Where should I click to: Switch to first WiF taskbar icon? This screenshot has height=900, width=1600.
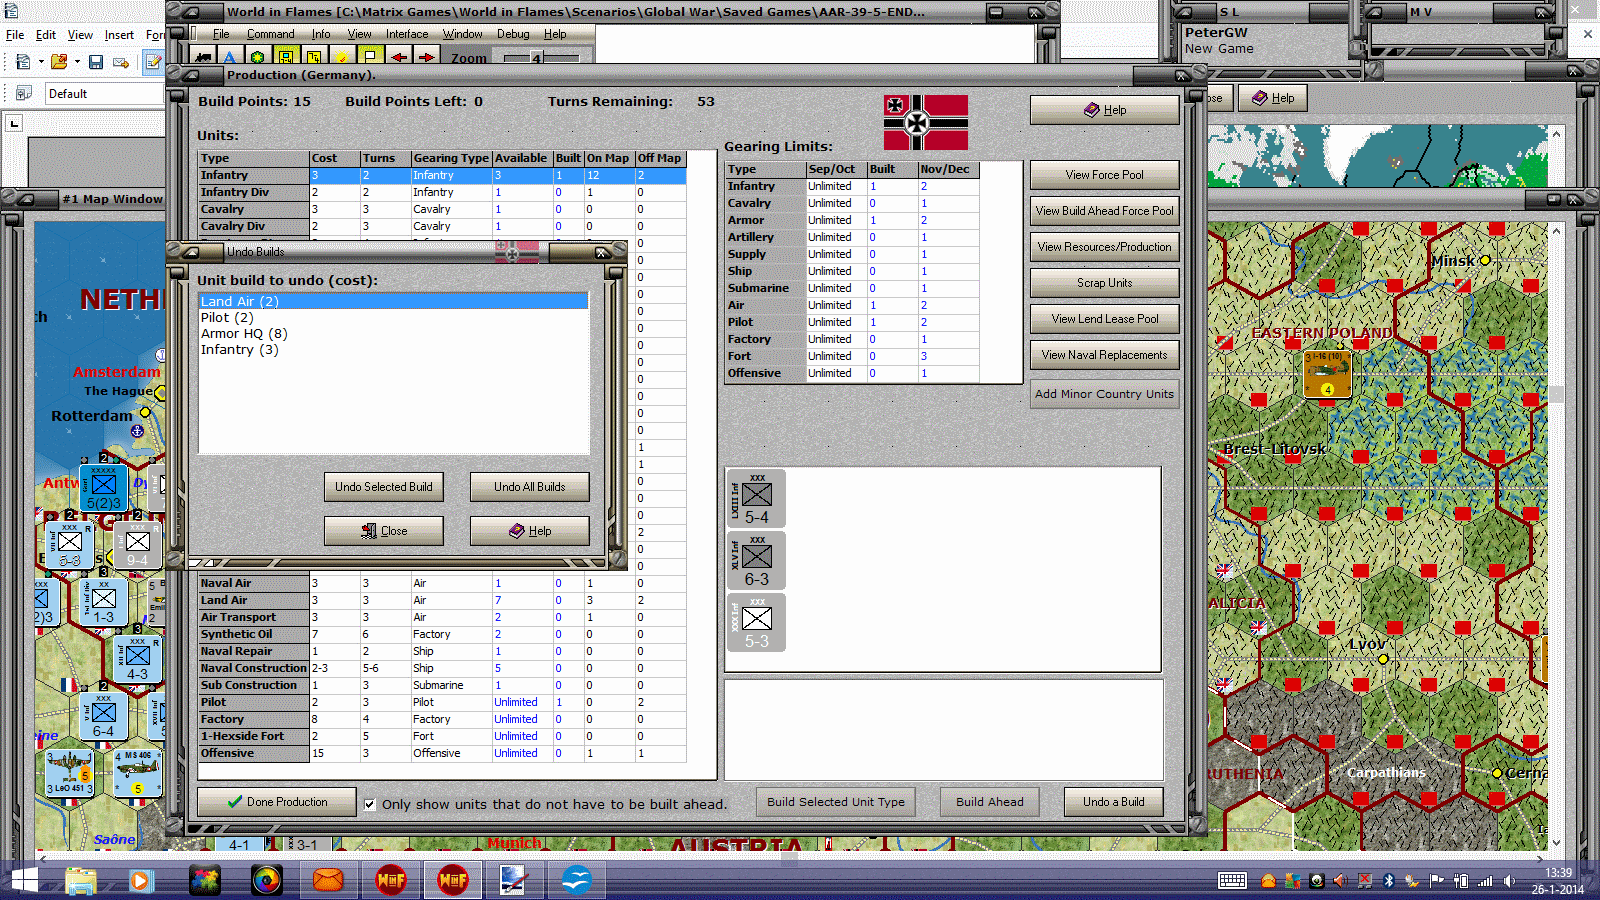[391, 880]
